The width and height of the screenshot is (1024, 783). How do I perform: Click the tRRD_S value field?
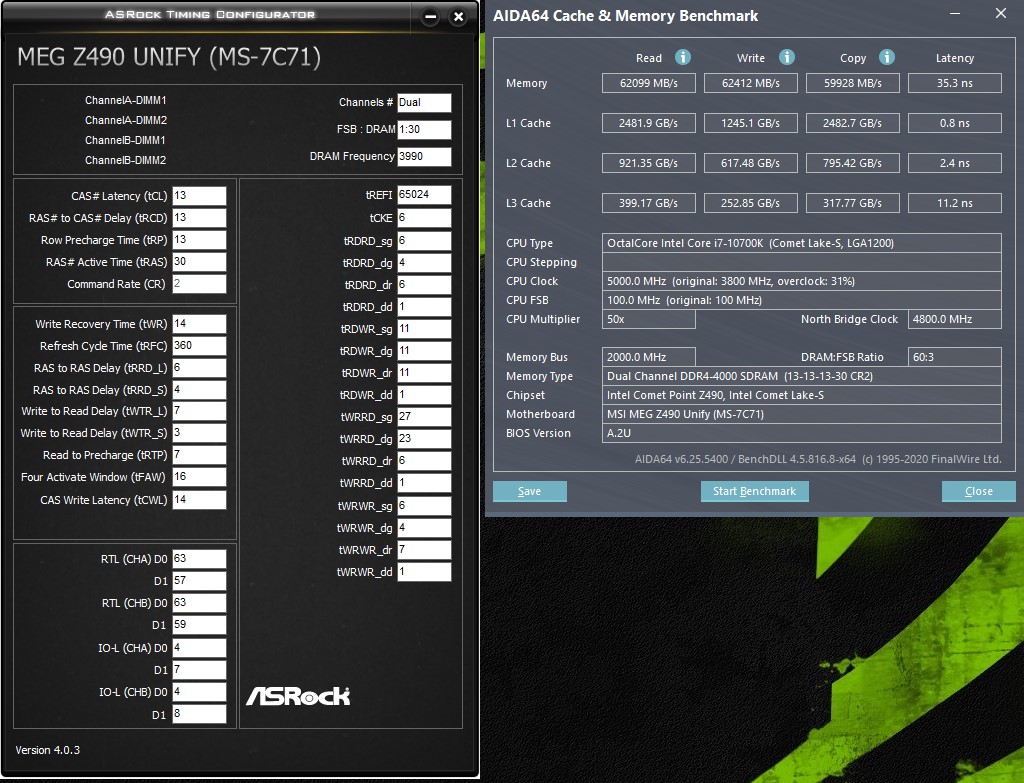(199, 390)
